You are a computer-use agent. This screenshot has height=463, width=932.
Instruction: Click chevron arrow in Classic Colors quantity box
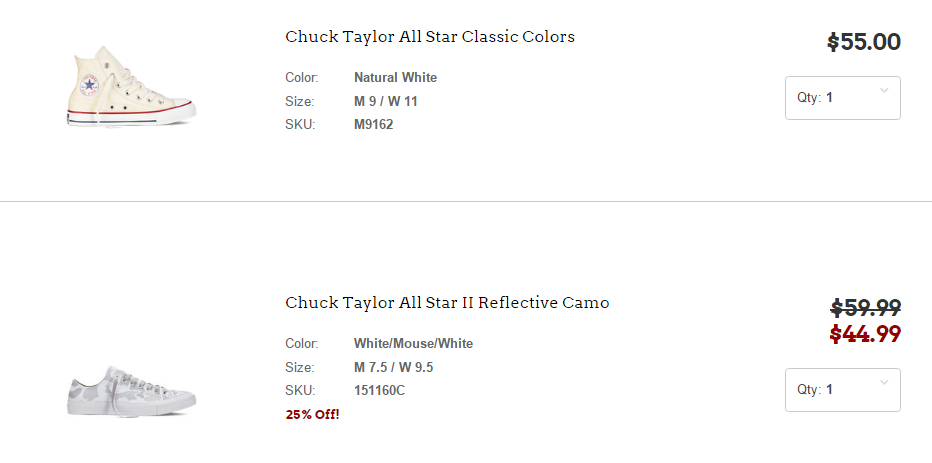point(884,91)
